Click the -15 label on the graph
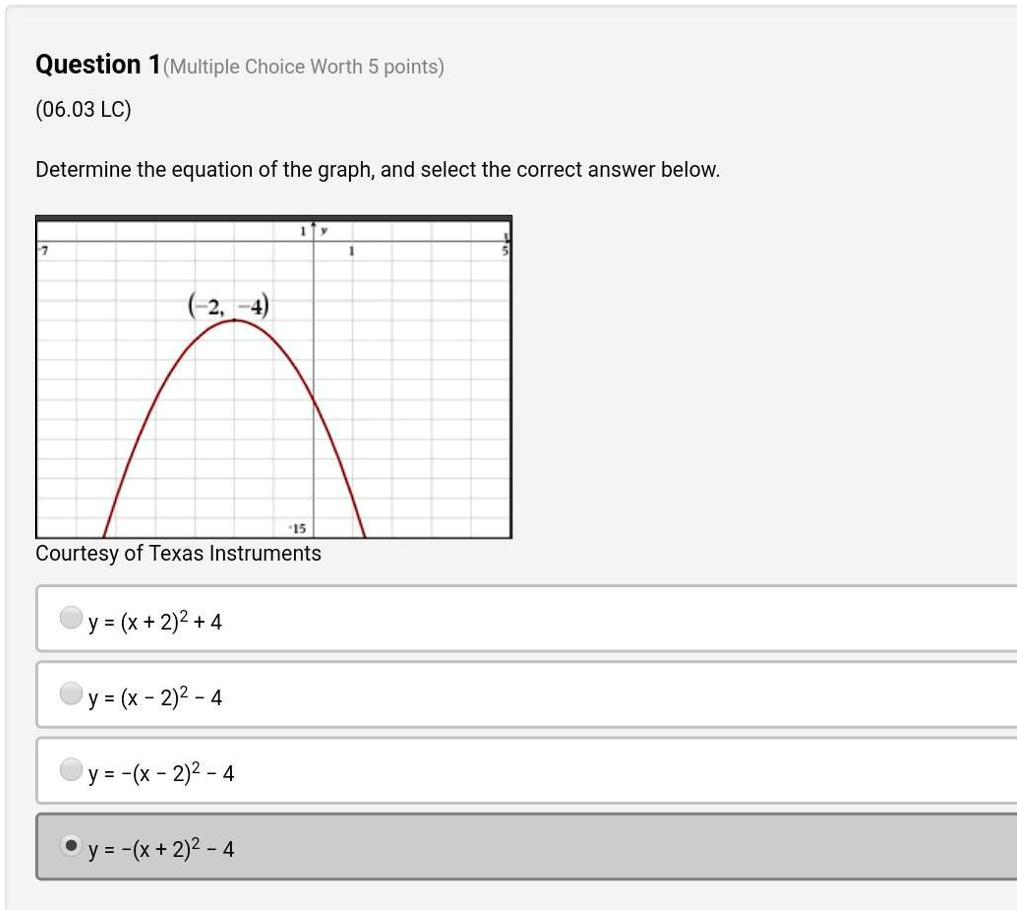1017x910 pixels. click(x=297, y=528)
